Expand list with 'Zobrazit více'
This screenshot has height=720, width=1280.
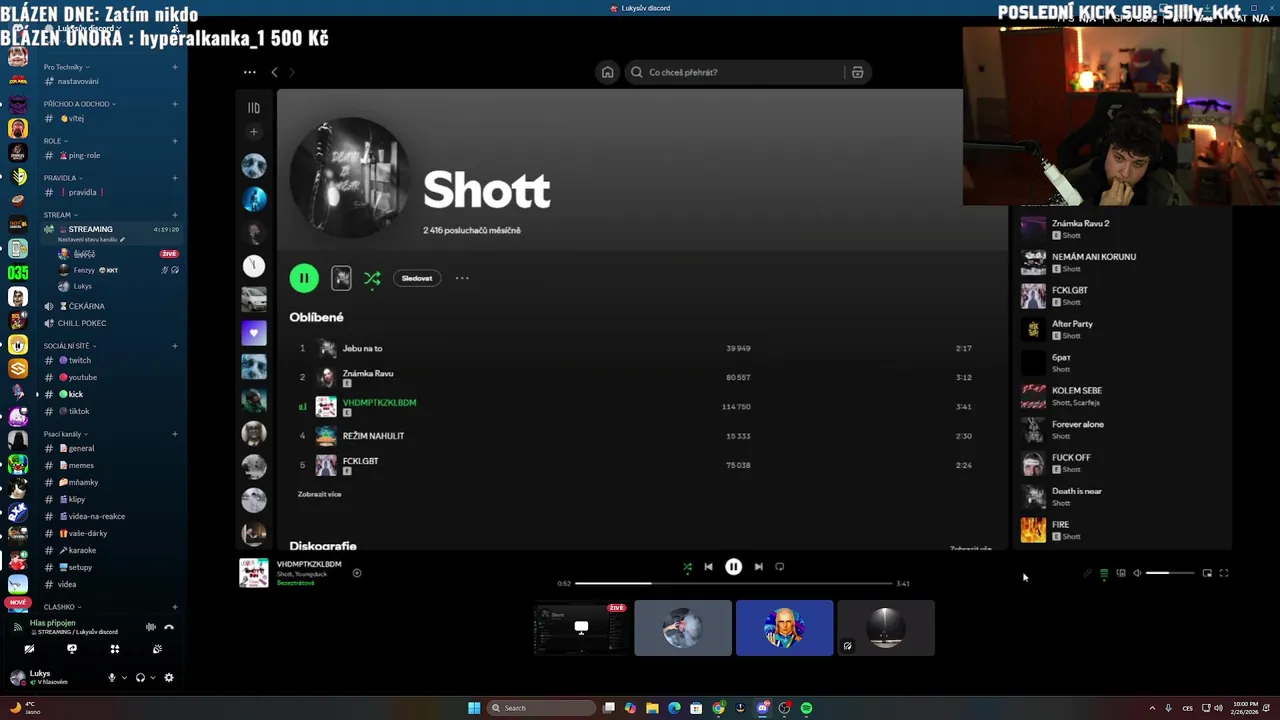319,494
